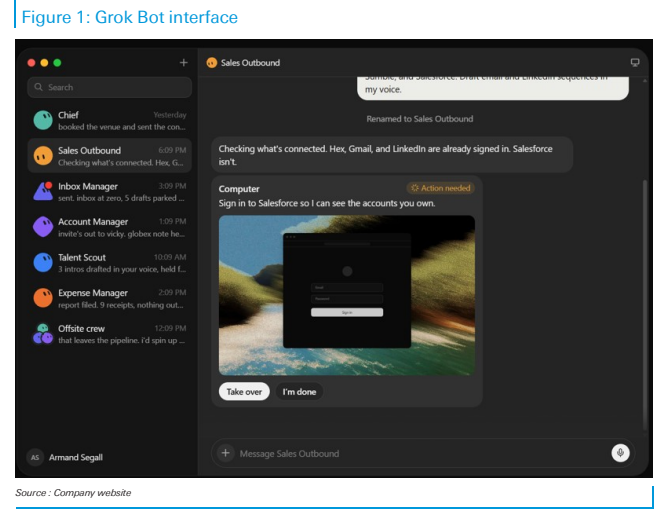Click the Sign in button inside preview
This screenshot has width=668, height=515.
pyautogui.click(x=347, y=312)
